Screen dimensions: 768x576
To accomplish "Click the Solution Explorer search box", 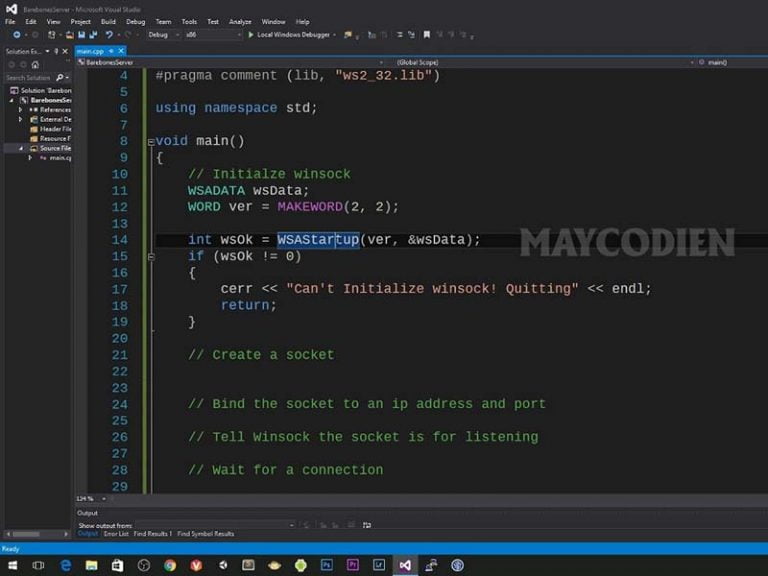I will click(x=28, y=77).
